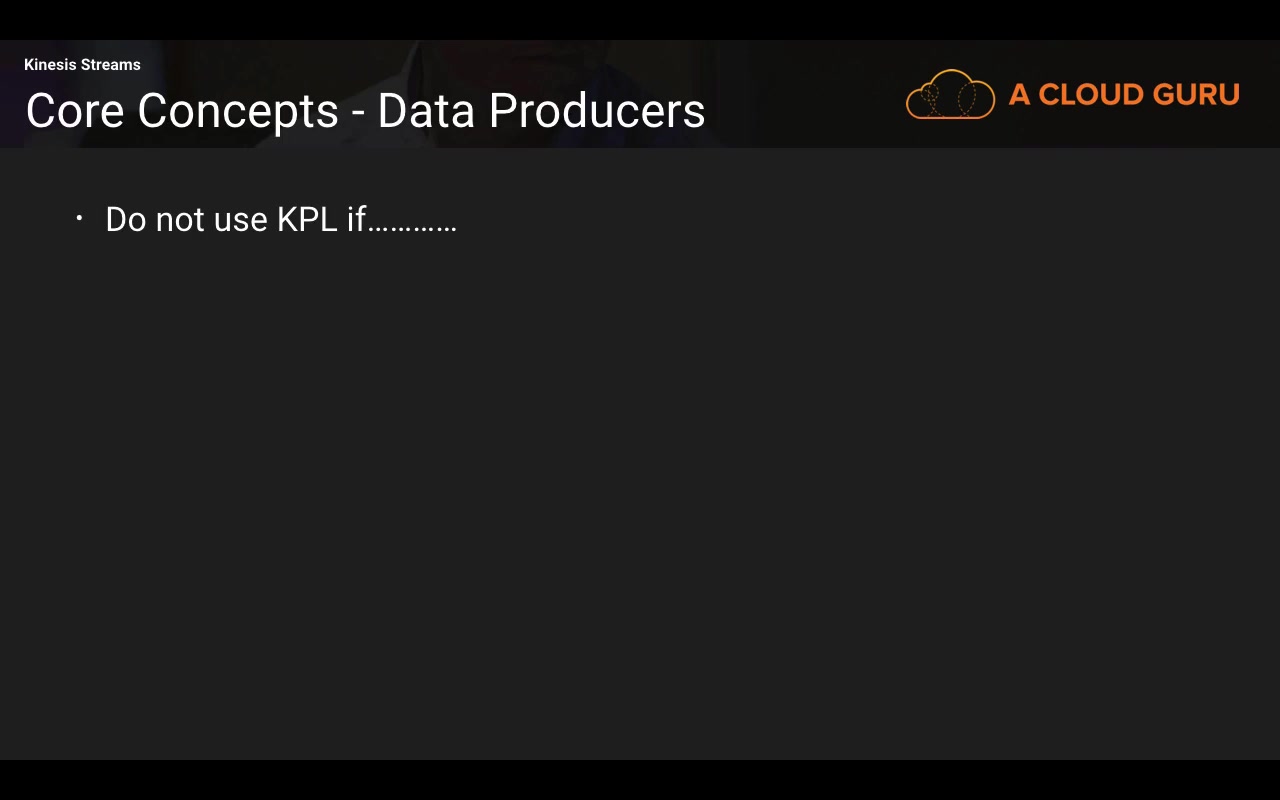Image resolution: width=1280 pixels, height=800 pixels.
Task: Click the "Kinesis Streams" section label
Action: point(82,65)
